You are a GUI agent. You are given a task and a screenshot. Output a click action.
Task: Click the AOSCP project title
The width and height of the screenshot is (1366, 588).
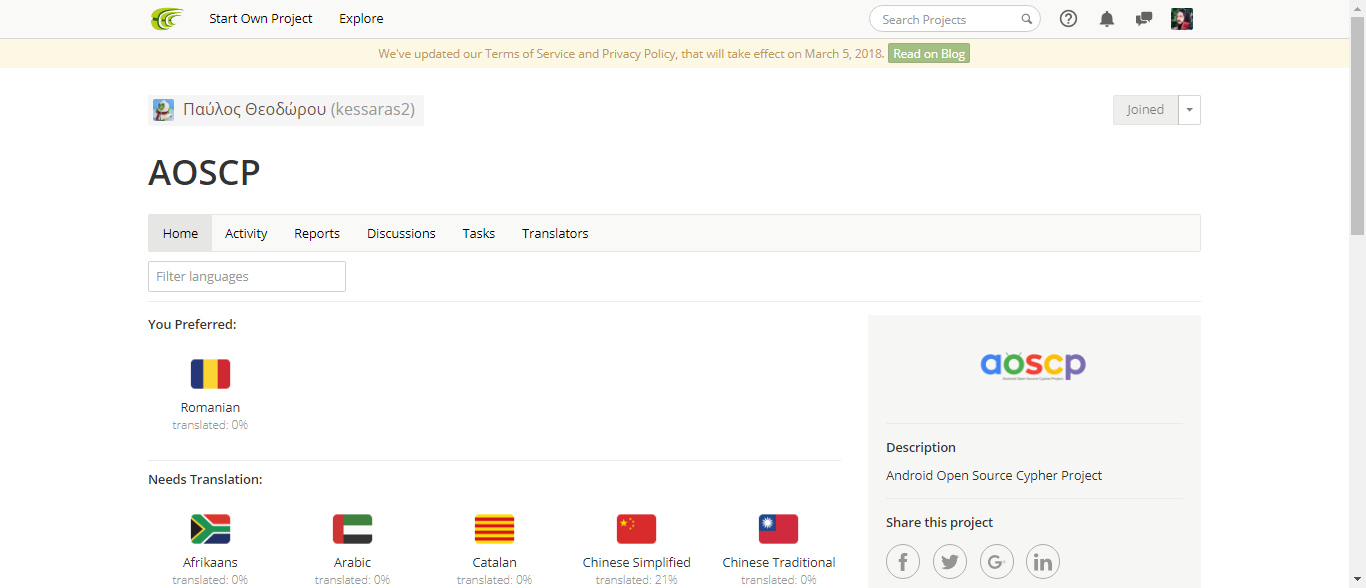pyautogui.click(x=204, y=173)
